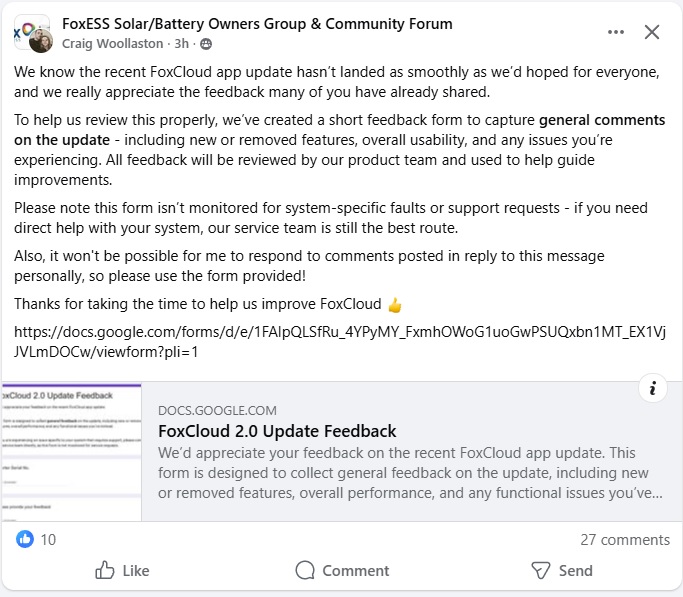Viewport: 683px width, 597px height.
Task: Show the post audience privacy icon
Action: (206, 44)
